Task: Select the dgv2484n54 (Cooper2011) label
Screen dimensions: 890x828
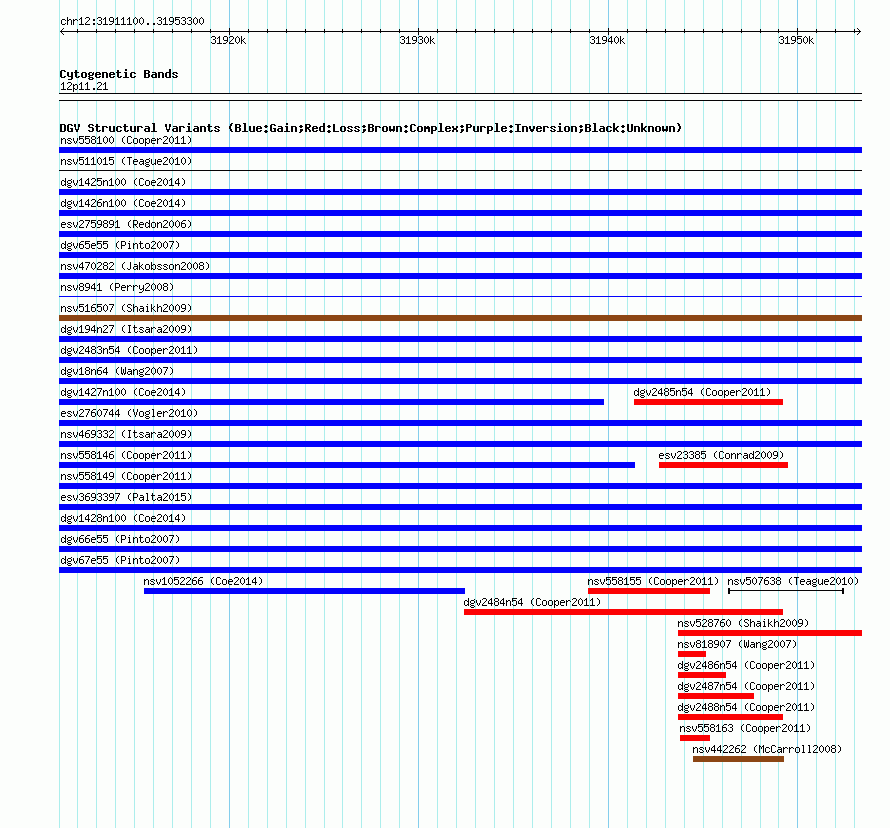Action: click(x=532, y=602)
